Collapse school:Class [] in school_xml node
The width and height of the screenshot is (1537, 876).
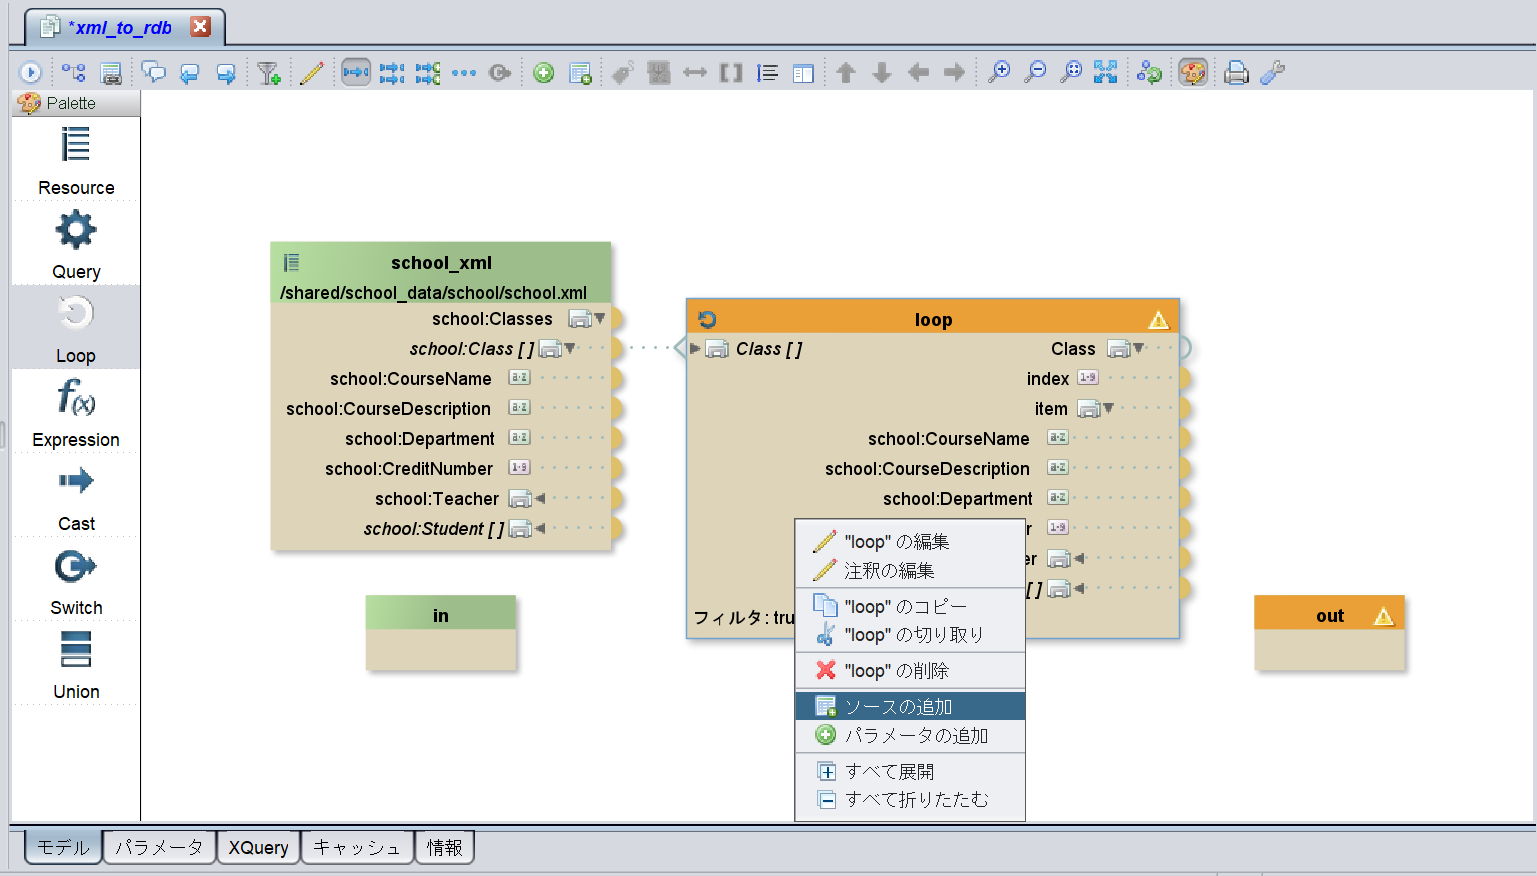[x=570, y=348]
